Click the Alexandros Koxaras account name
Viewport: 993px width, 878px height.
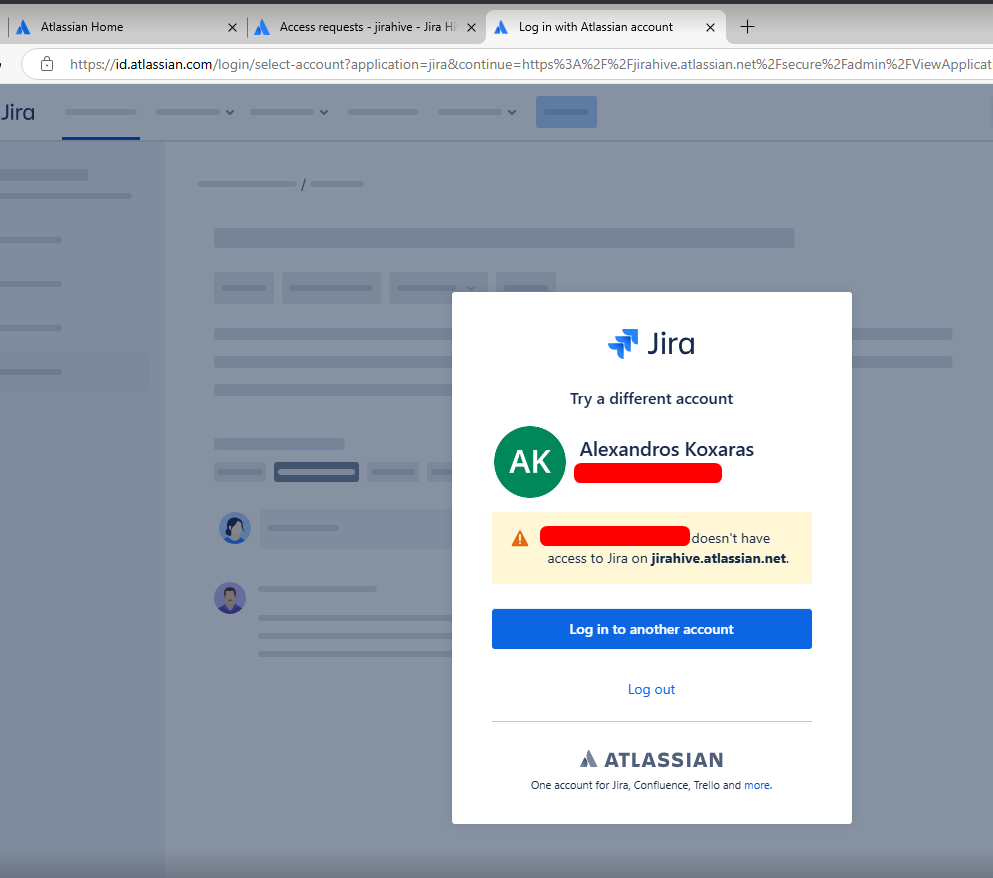point(666,449)
